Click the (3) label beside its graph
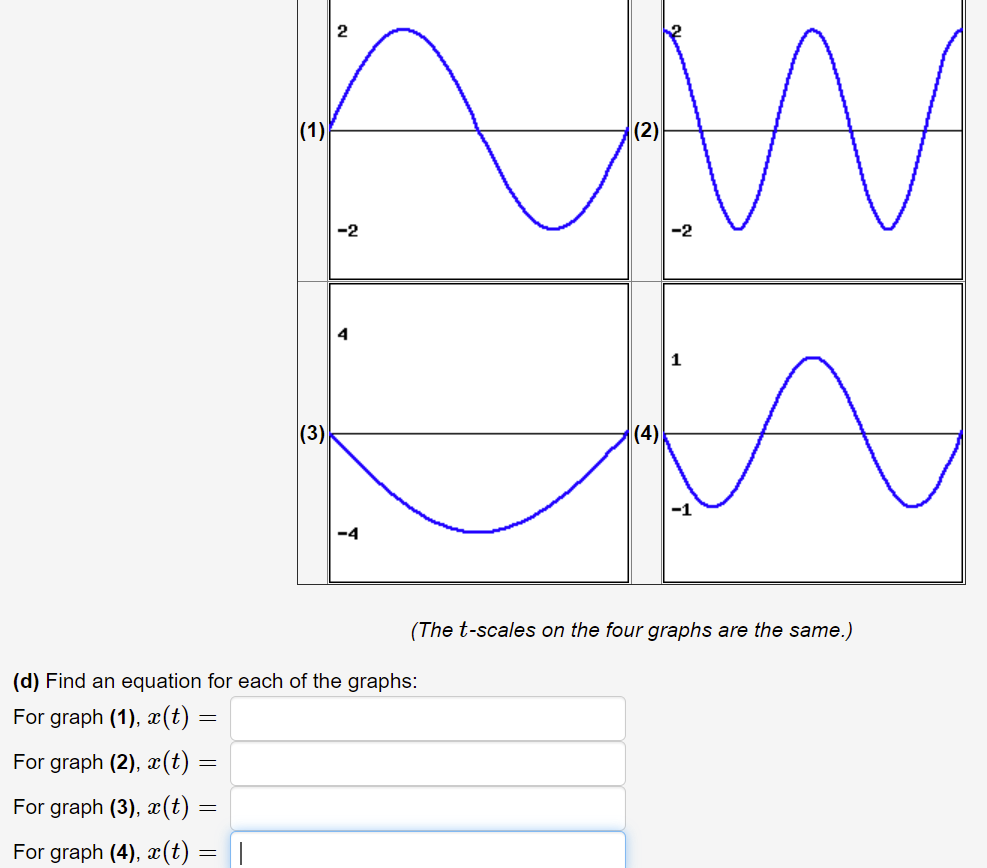 [x=311, y=433]
